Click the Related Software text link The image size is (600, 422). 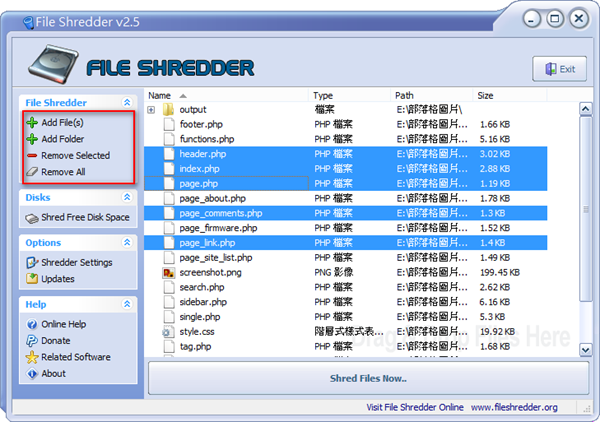[76, 357]
